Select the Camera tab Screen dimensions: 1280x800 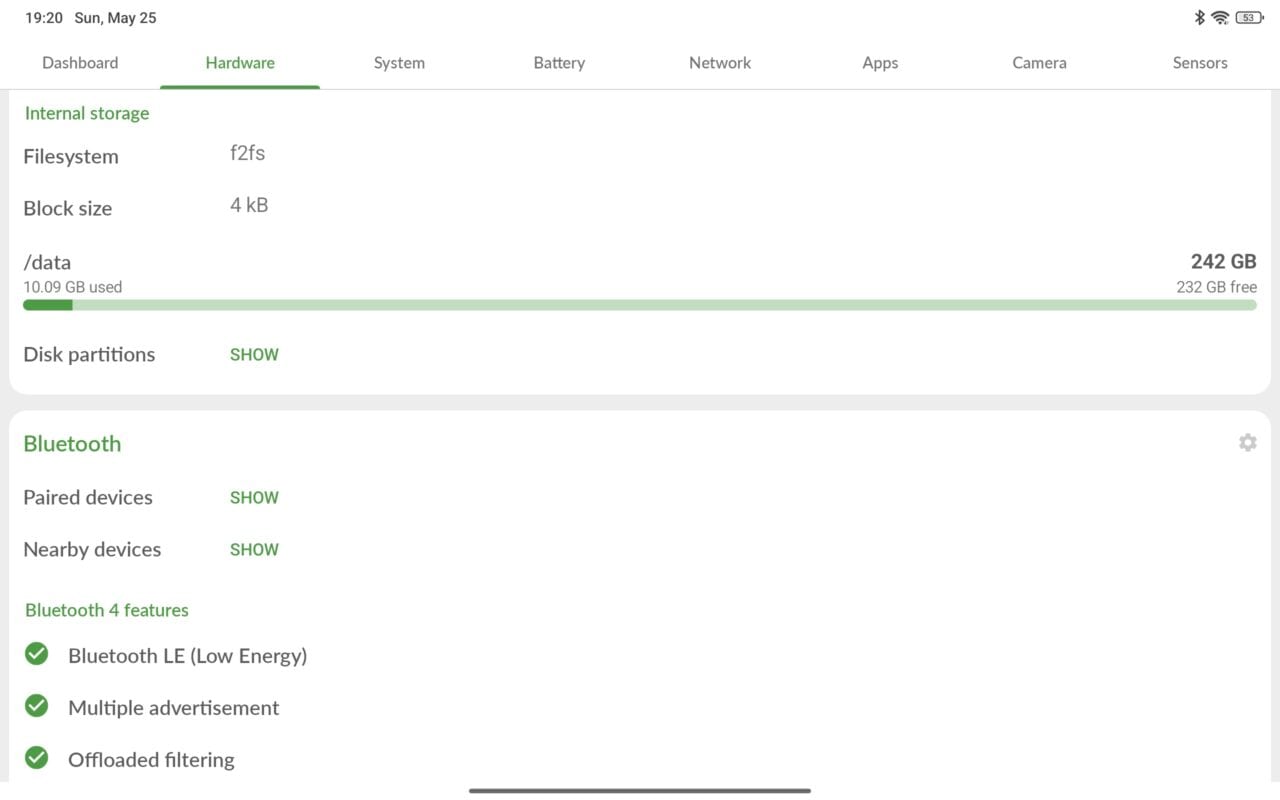click(1039, 63)
